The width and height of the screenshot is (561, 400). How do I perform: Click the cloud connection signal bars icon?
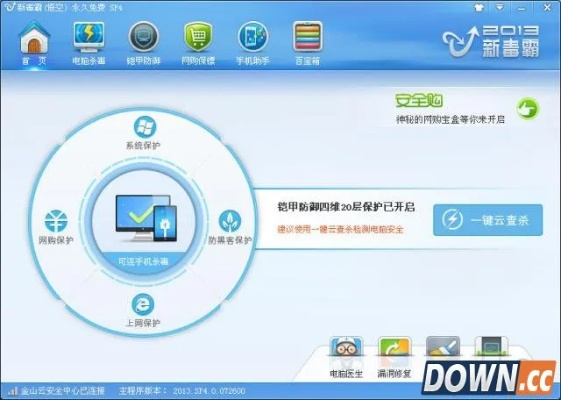tap(12, 391)
